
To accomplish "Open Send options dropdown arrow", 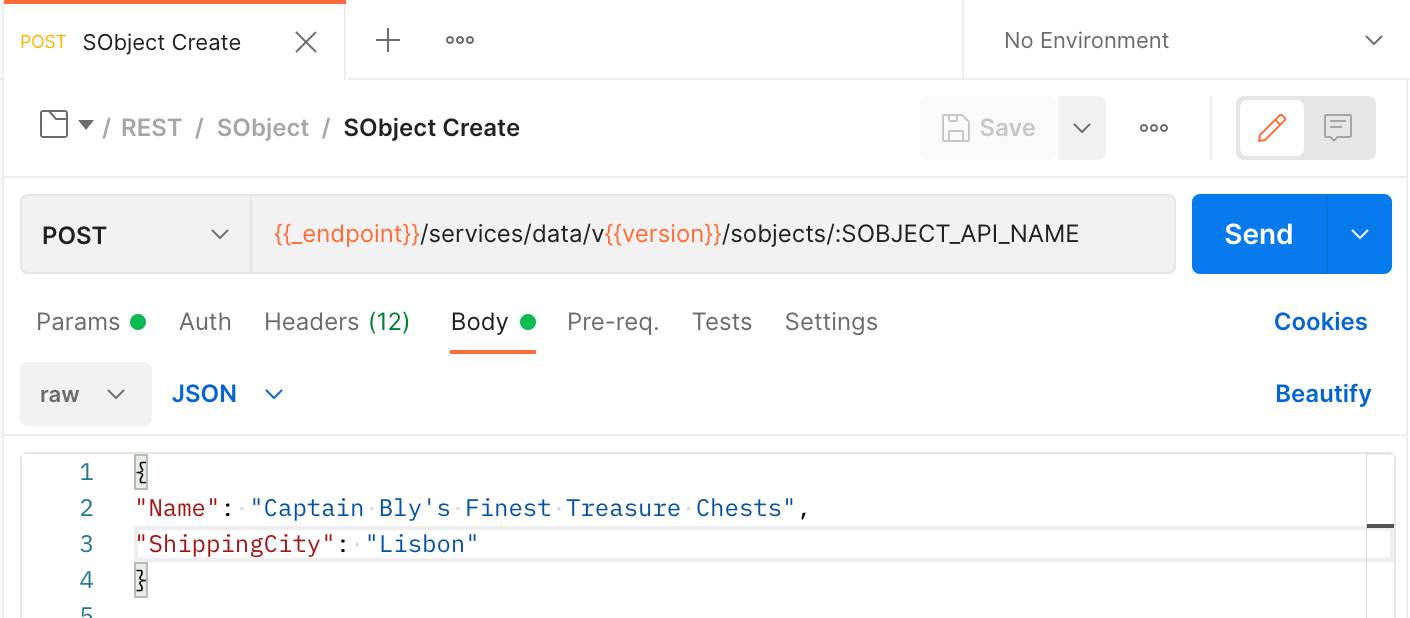I will coord(1359,234).
